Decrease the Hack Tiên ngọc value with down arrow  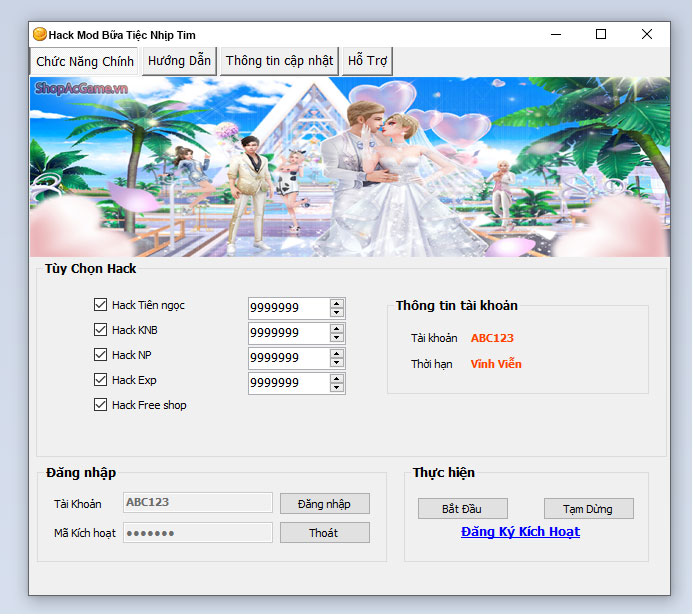tap(337, 312)
